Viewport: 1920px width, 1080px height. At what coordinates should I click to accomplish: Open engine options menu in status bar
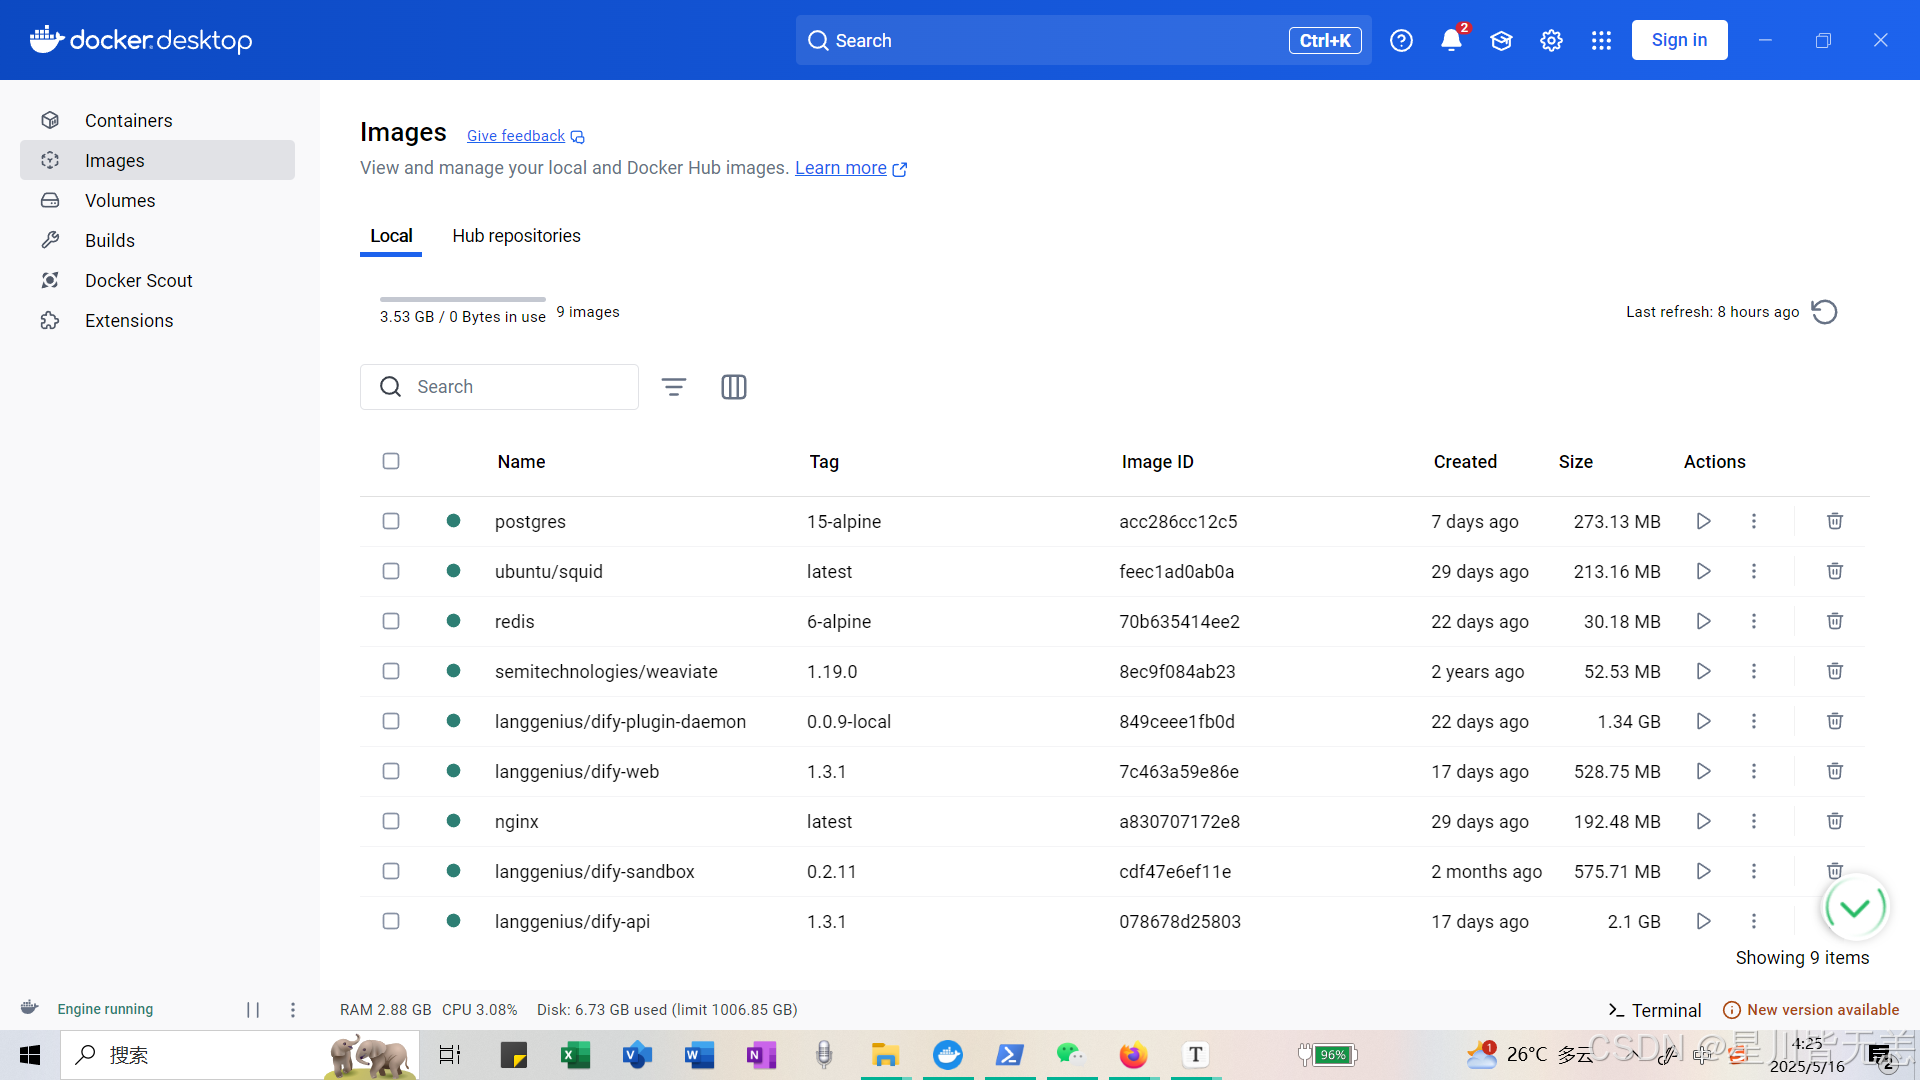[293, 1010]
